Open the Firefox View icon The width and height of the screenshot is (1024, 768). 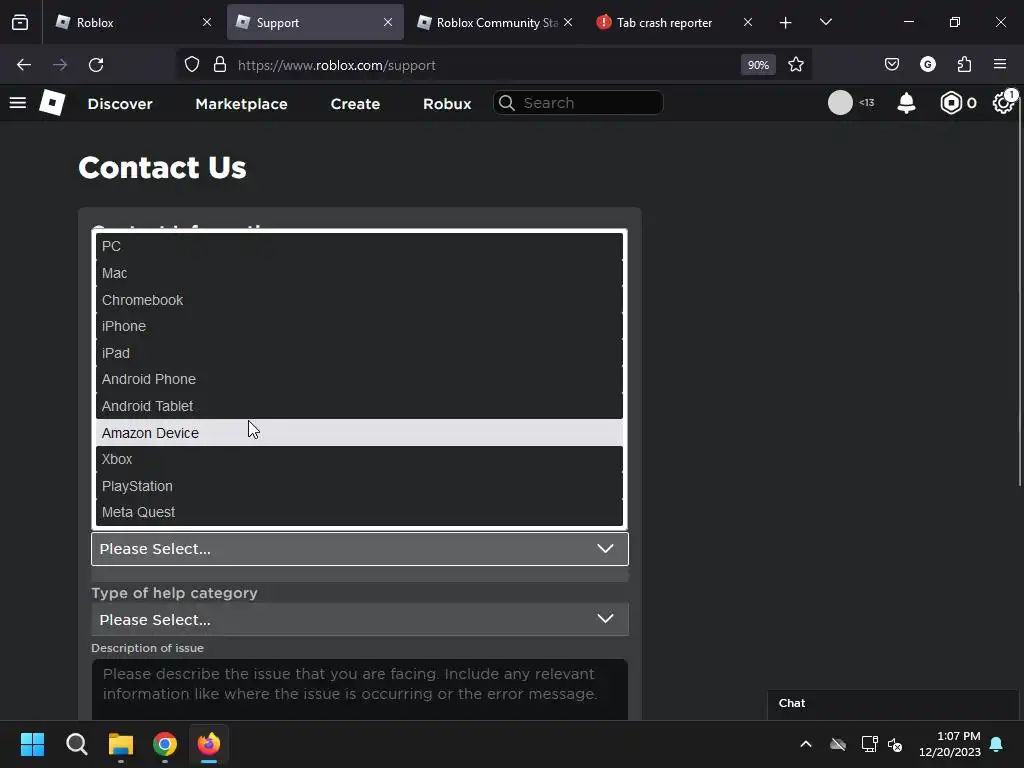(x=20, y=22)
